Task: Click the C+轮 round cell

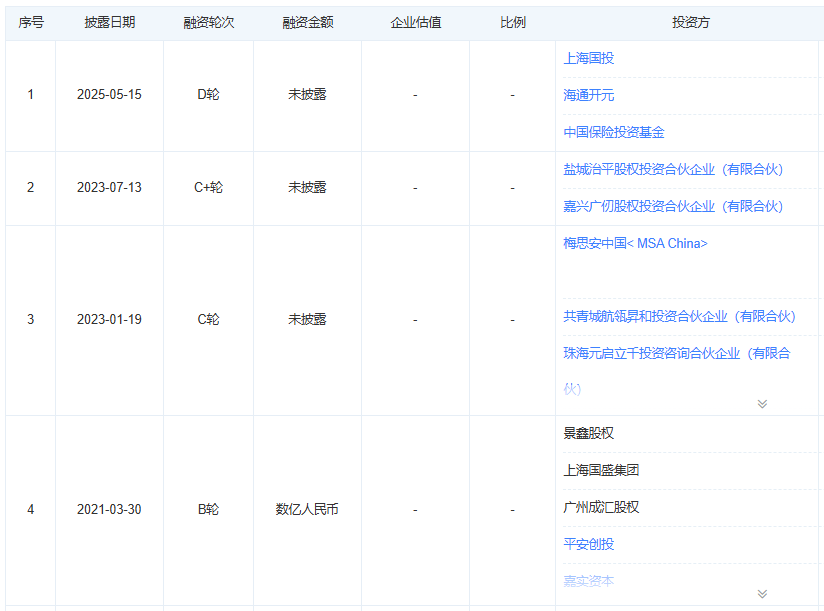Action: 209,188
